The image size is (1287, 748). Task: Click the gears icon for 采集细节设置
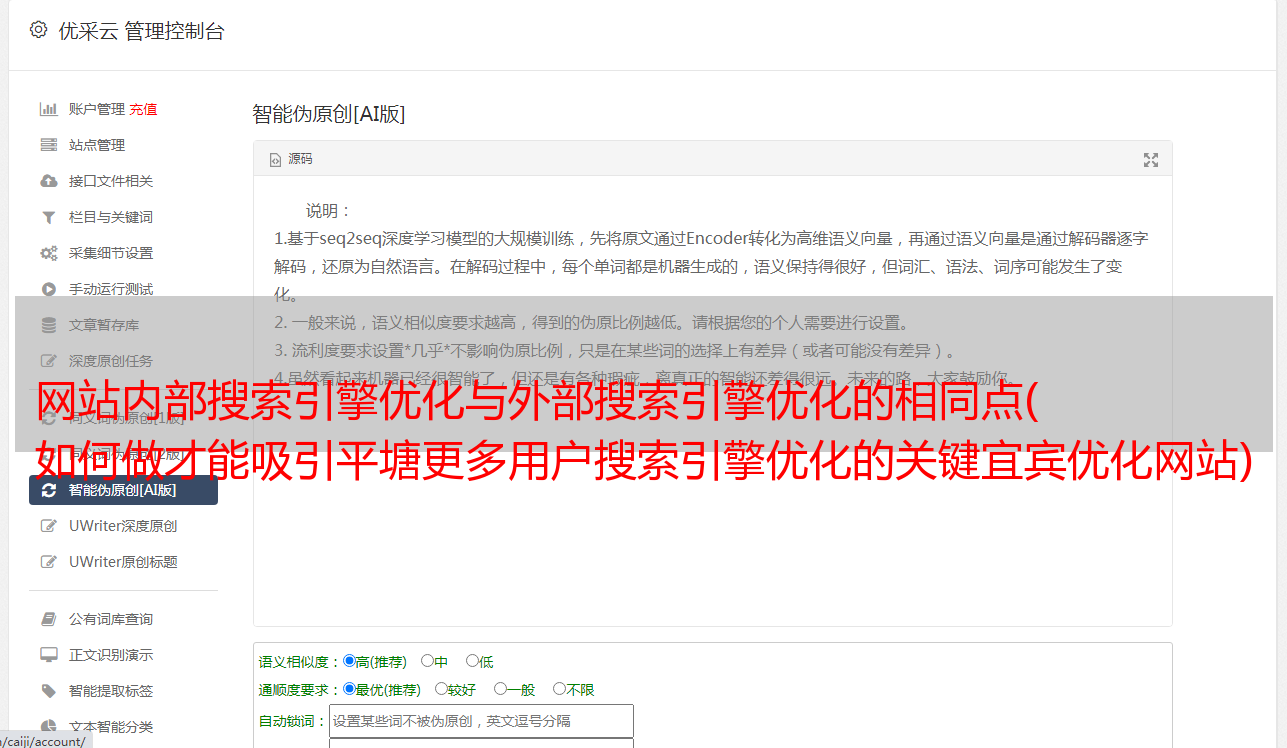tap(48, 253)
